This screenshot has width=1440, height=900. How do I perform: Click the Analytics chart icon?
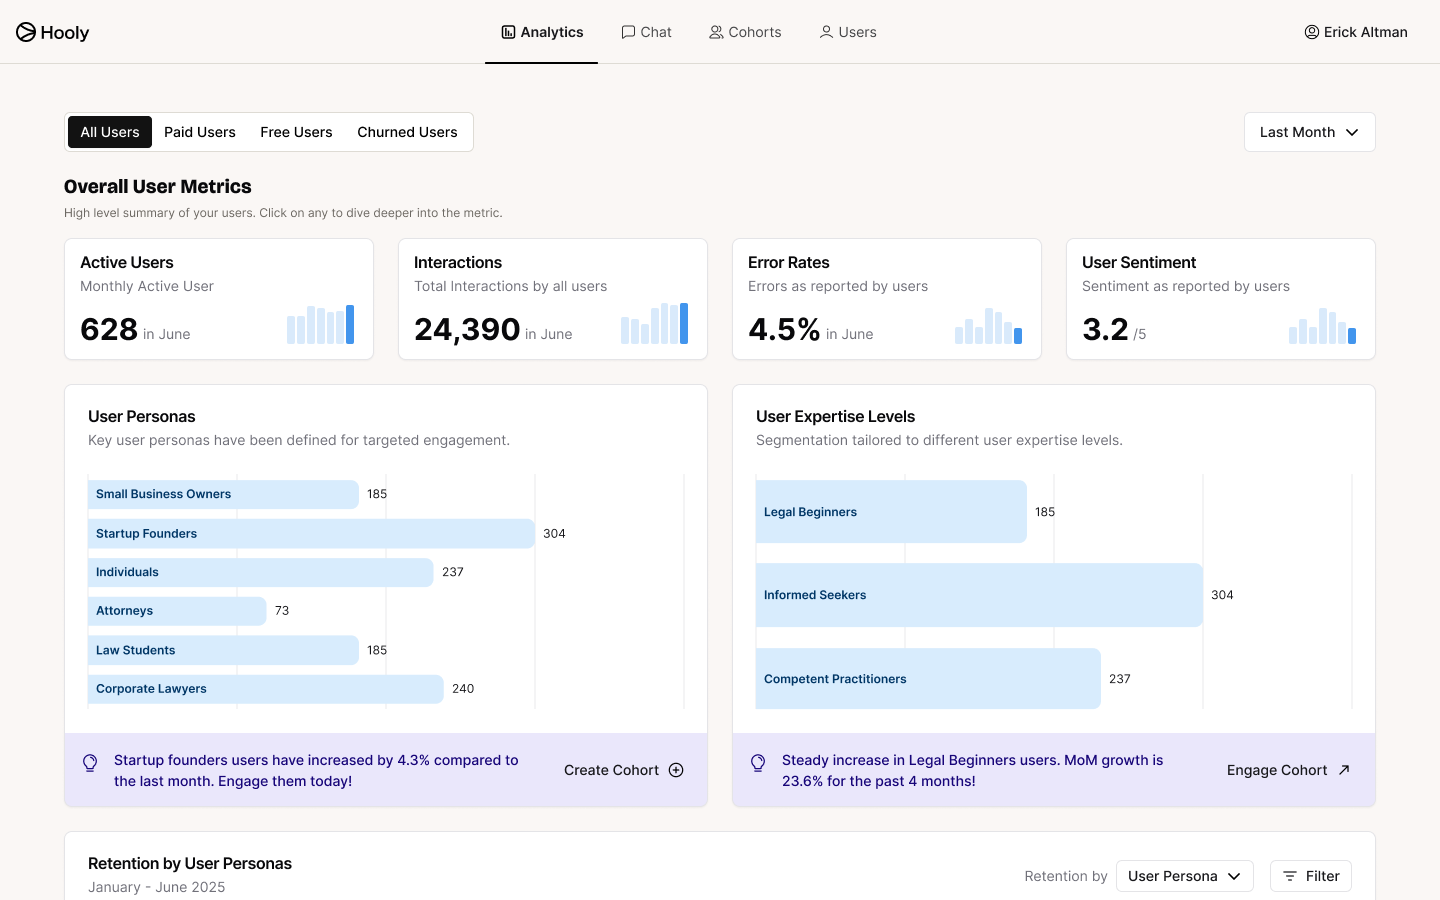pyautogui.click(x=508, y=32)
